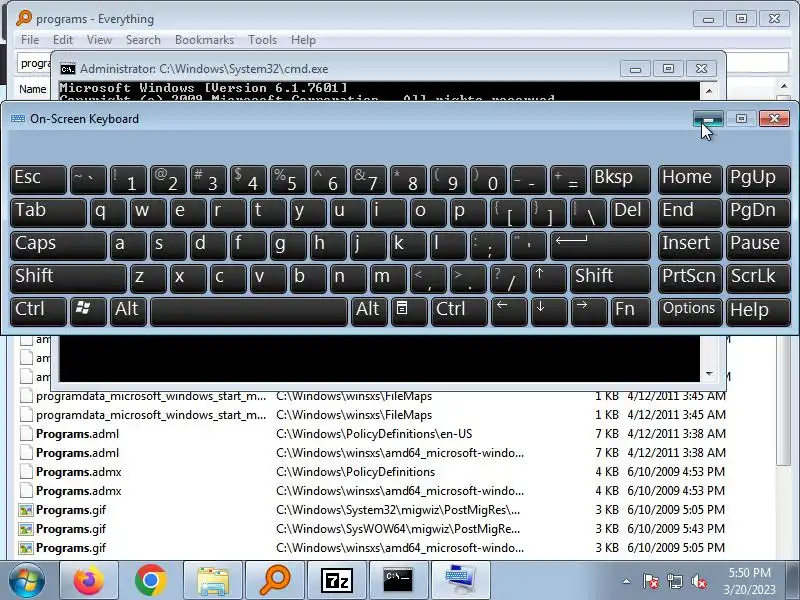Launch Firefox from the taskbar

[89, 580]
